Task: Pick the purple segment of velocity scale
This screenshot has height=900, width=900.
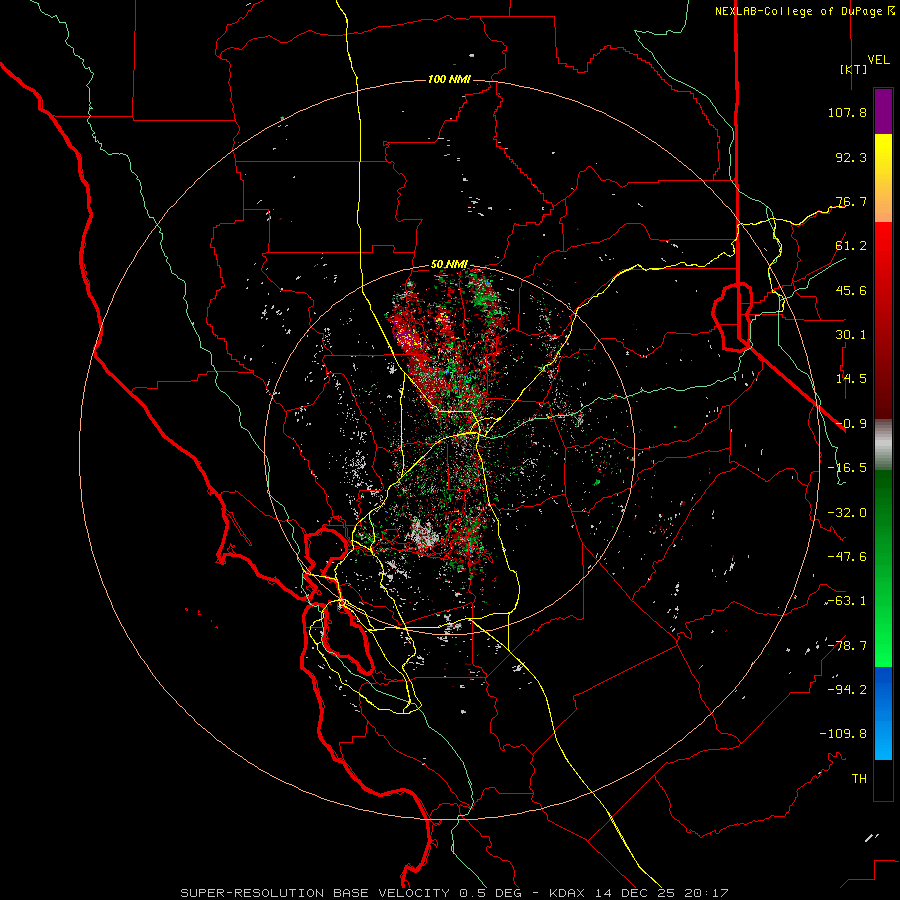Action: (x=883, y=112)
